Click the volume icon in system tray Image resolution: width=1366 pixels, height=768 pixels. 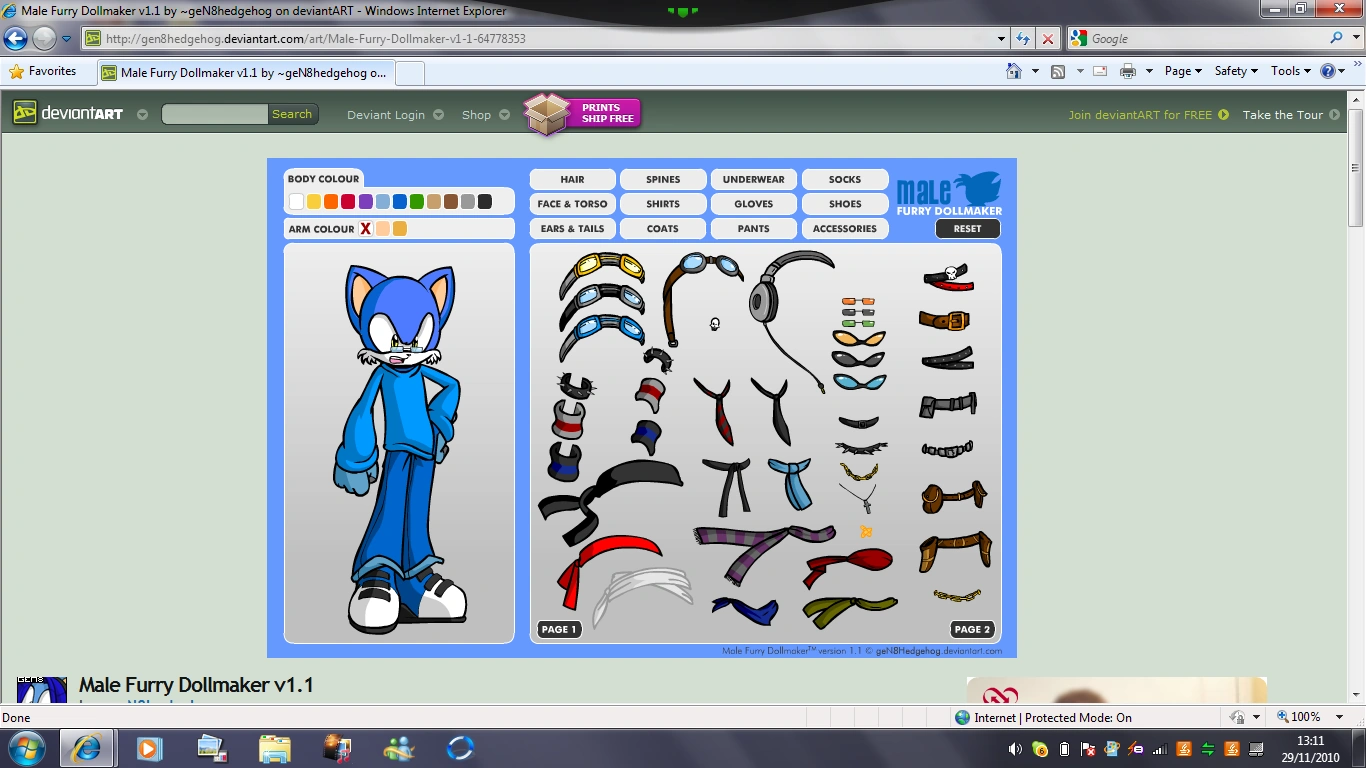coord(1015,749)
